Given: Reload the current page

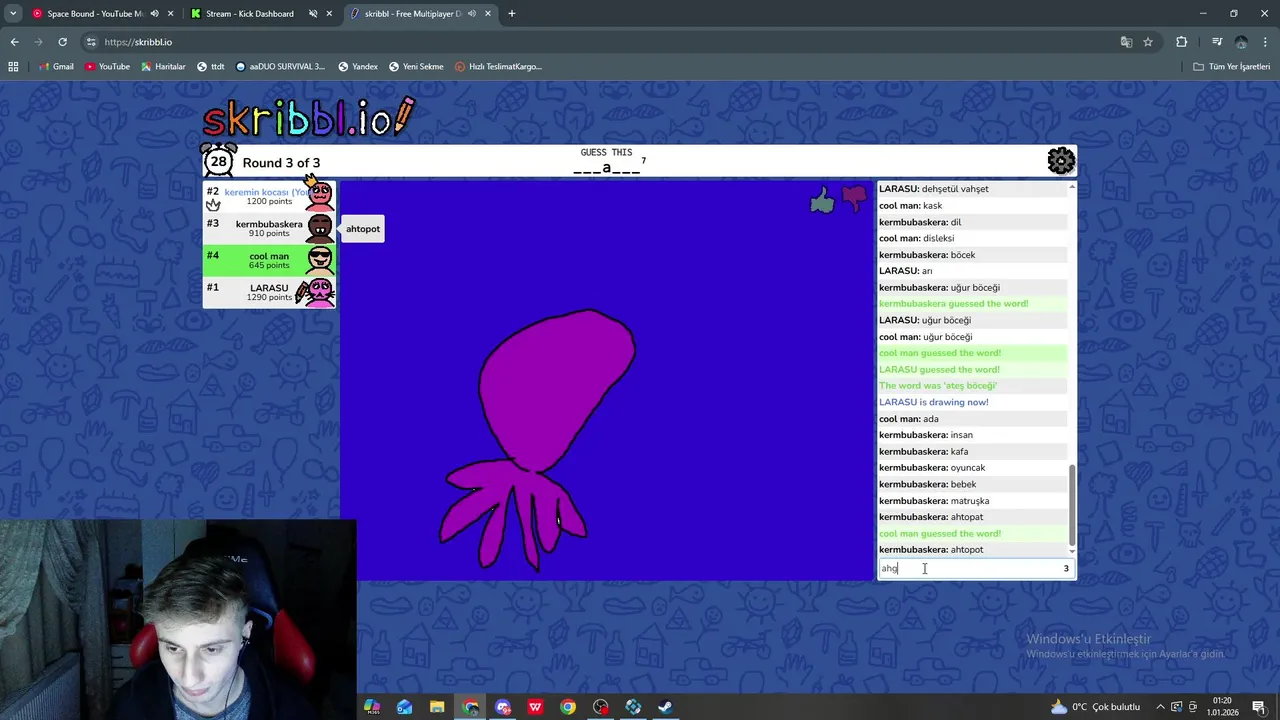Looking at the screenshot, I should [62, 42].
